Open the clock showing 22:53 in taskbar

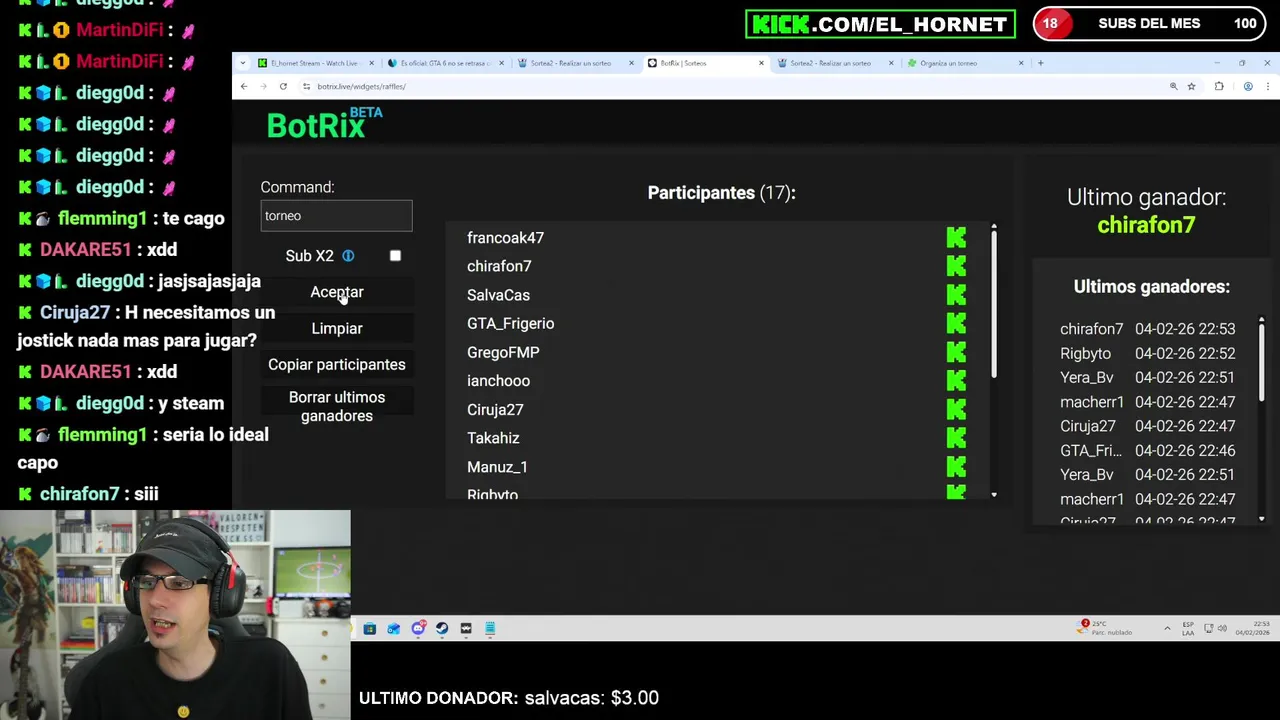point(1253,628)
